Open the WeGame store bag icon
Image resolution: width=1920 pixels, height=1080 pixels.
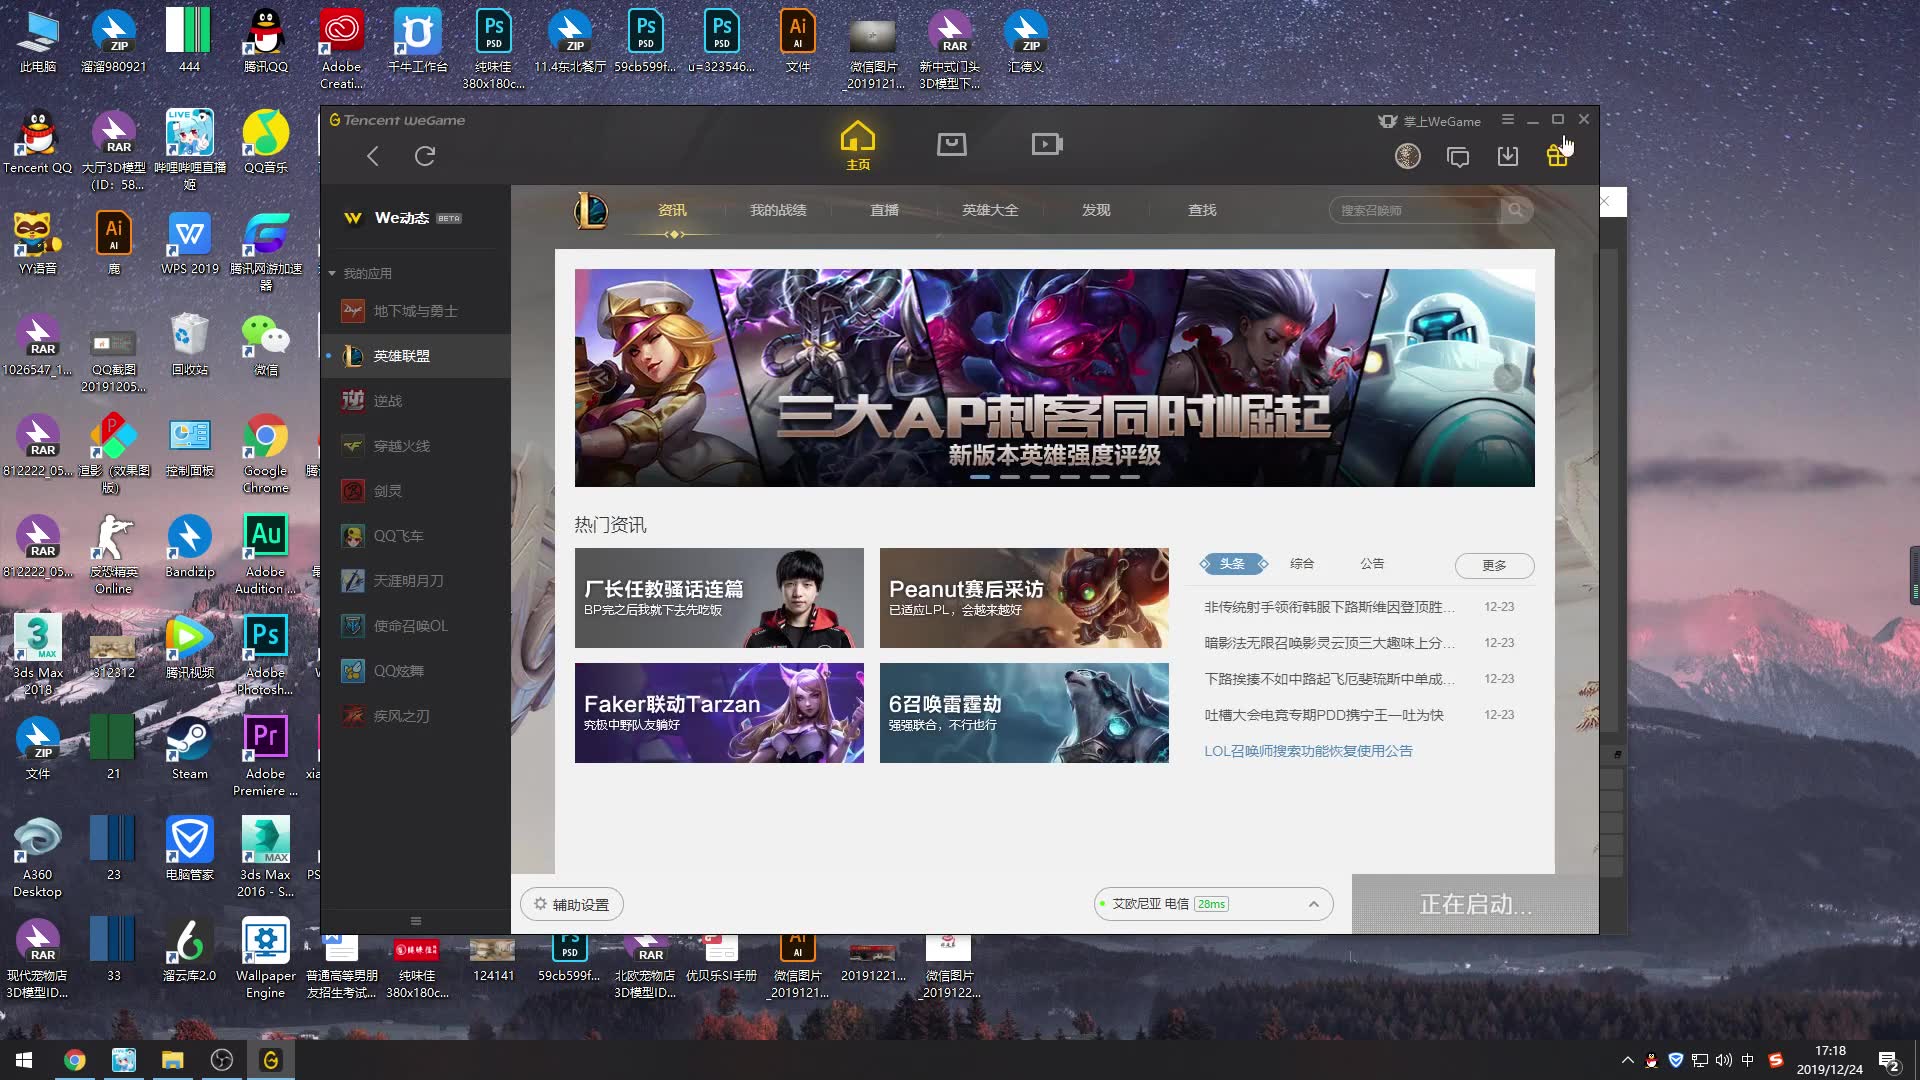coord(951,145)
